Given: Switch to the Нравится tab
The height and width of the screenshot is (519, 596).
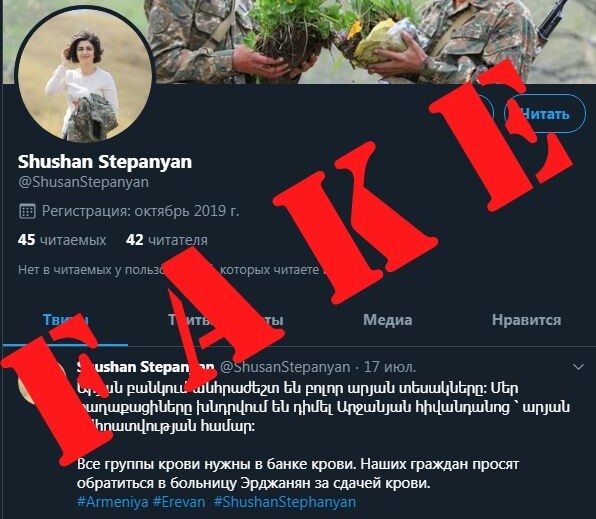Looking at the screenshot, I should click(x=526, y=320).
